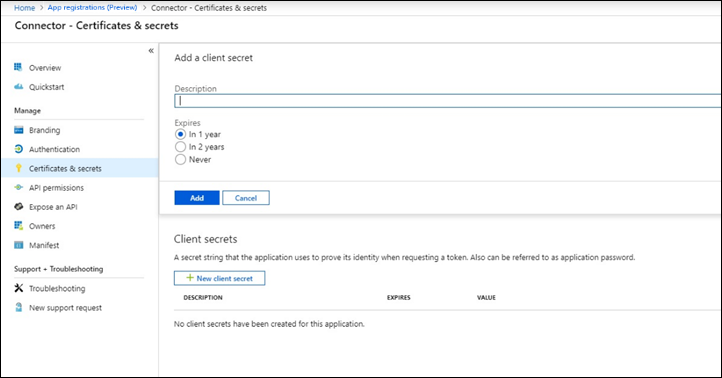
Task: Open API permissions page
Action: point(56,188)
